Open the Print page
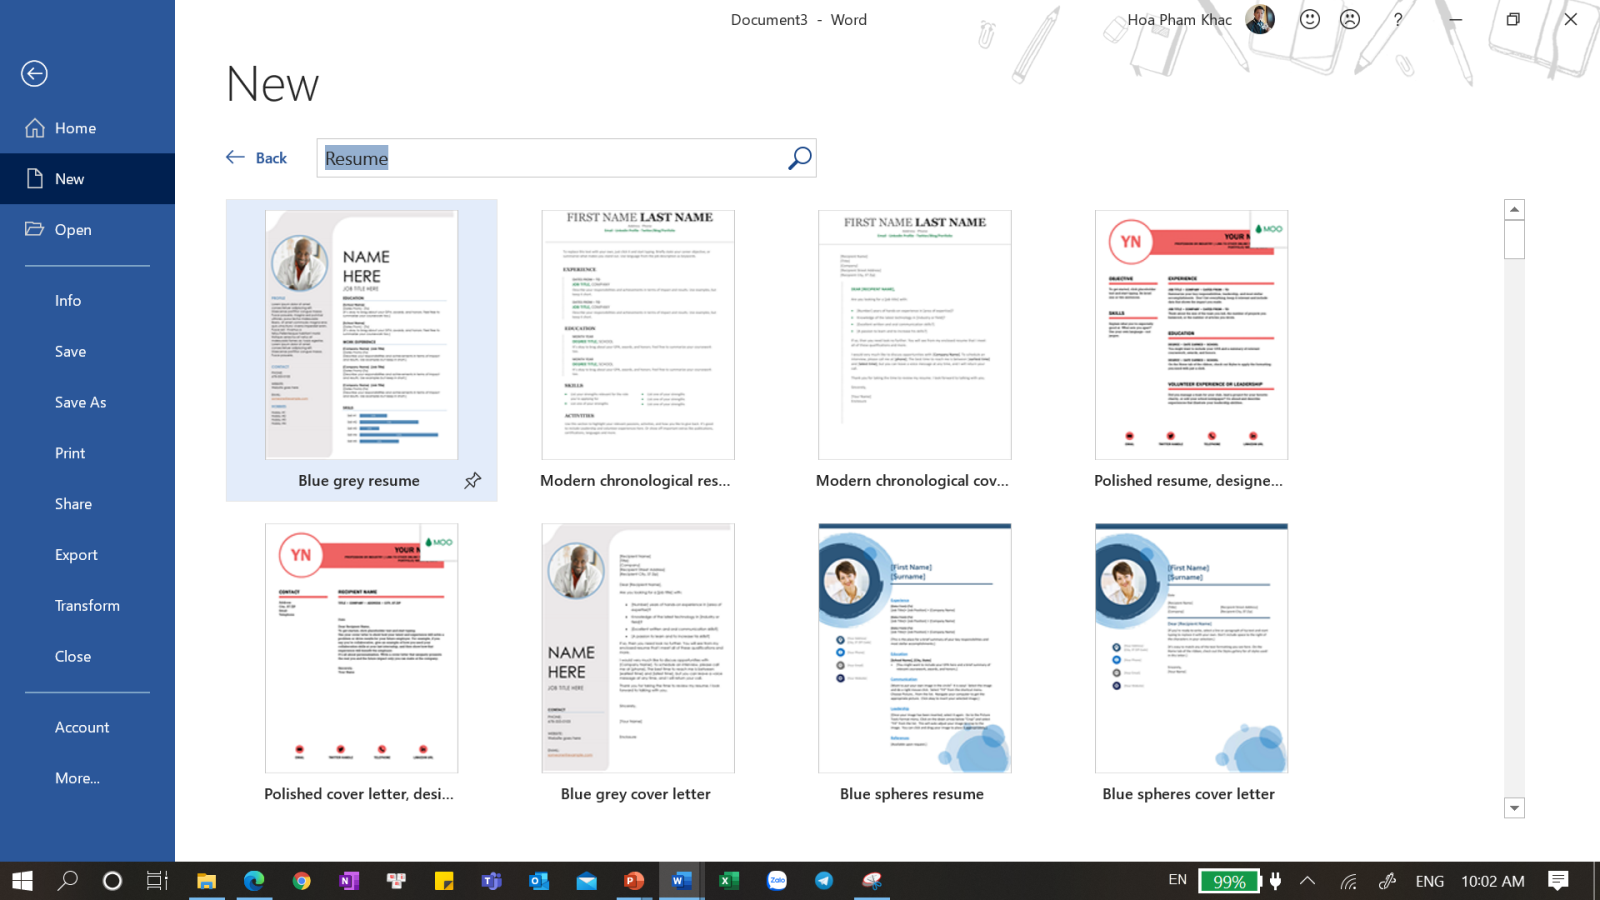This screenshot has height=900, width=1600. pos(87,453)
